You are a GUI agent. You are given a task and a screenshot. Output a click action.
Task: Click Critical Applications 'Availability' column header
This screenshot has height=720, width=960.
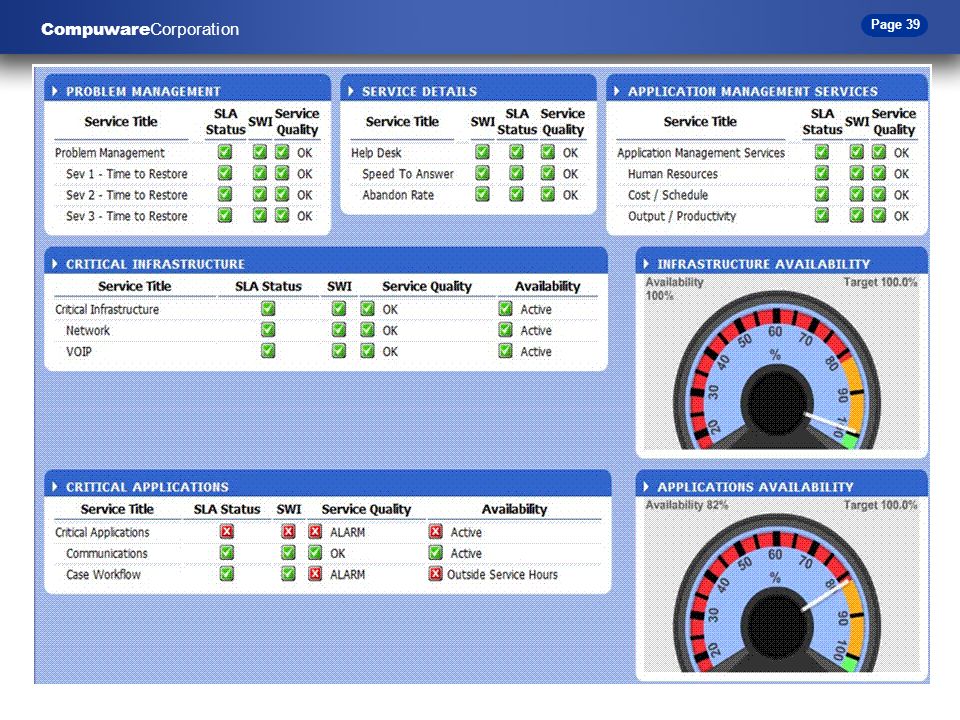click(514, 509)
